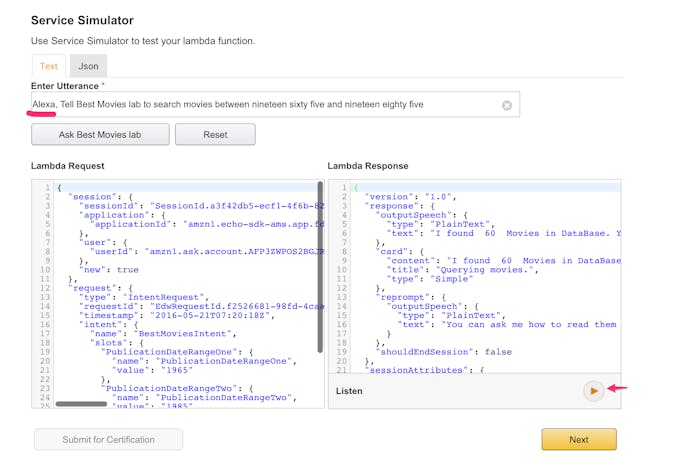Reset the simulator with the Reset button
This screenshot has width=680, height=458.
click(214, 134)
